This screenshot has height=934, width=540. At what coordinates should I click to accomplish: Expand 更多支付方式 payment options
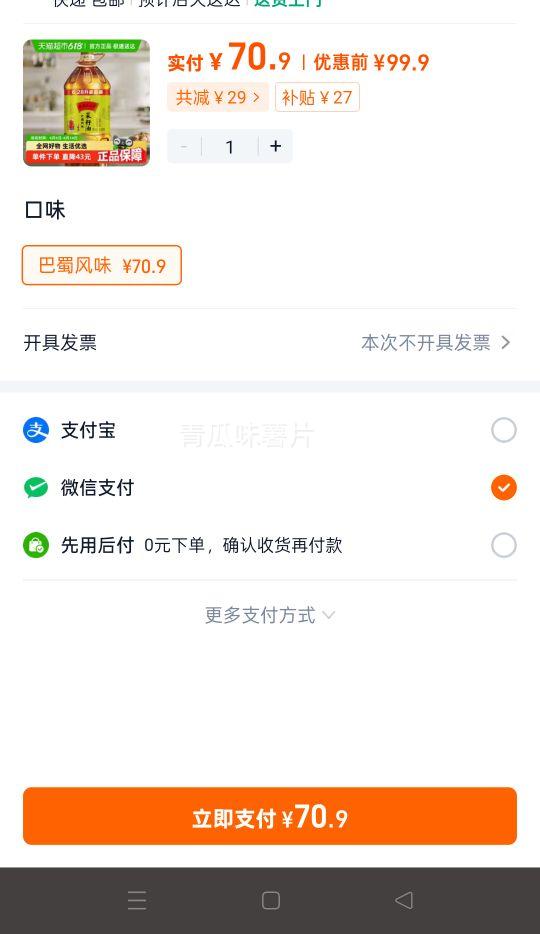(x=270, y=615)
